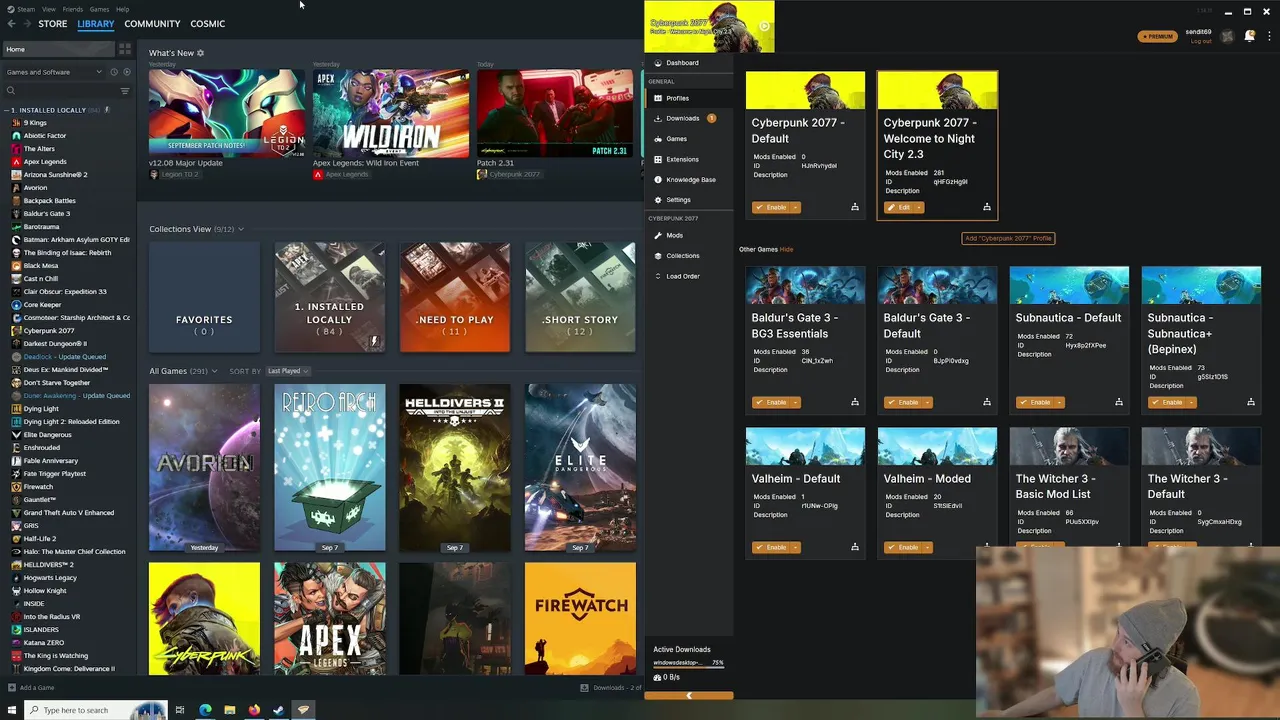Open Enable dropdown arrow on Cyberpunk 2077 Default
Image resolution: width=1280 pixels, height=720 pixels.
pos(796,207)
